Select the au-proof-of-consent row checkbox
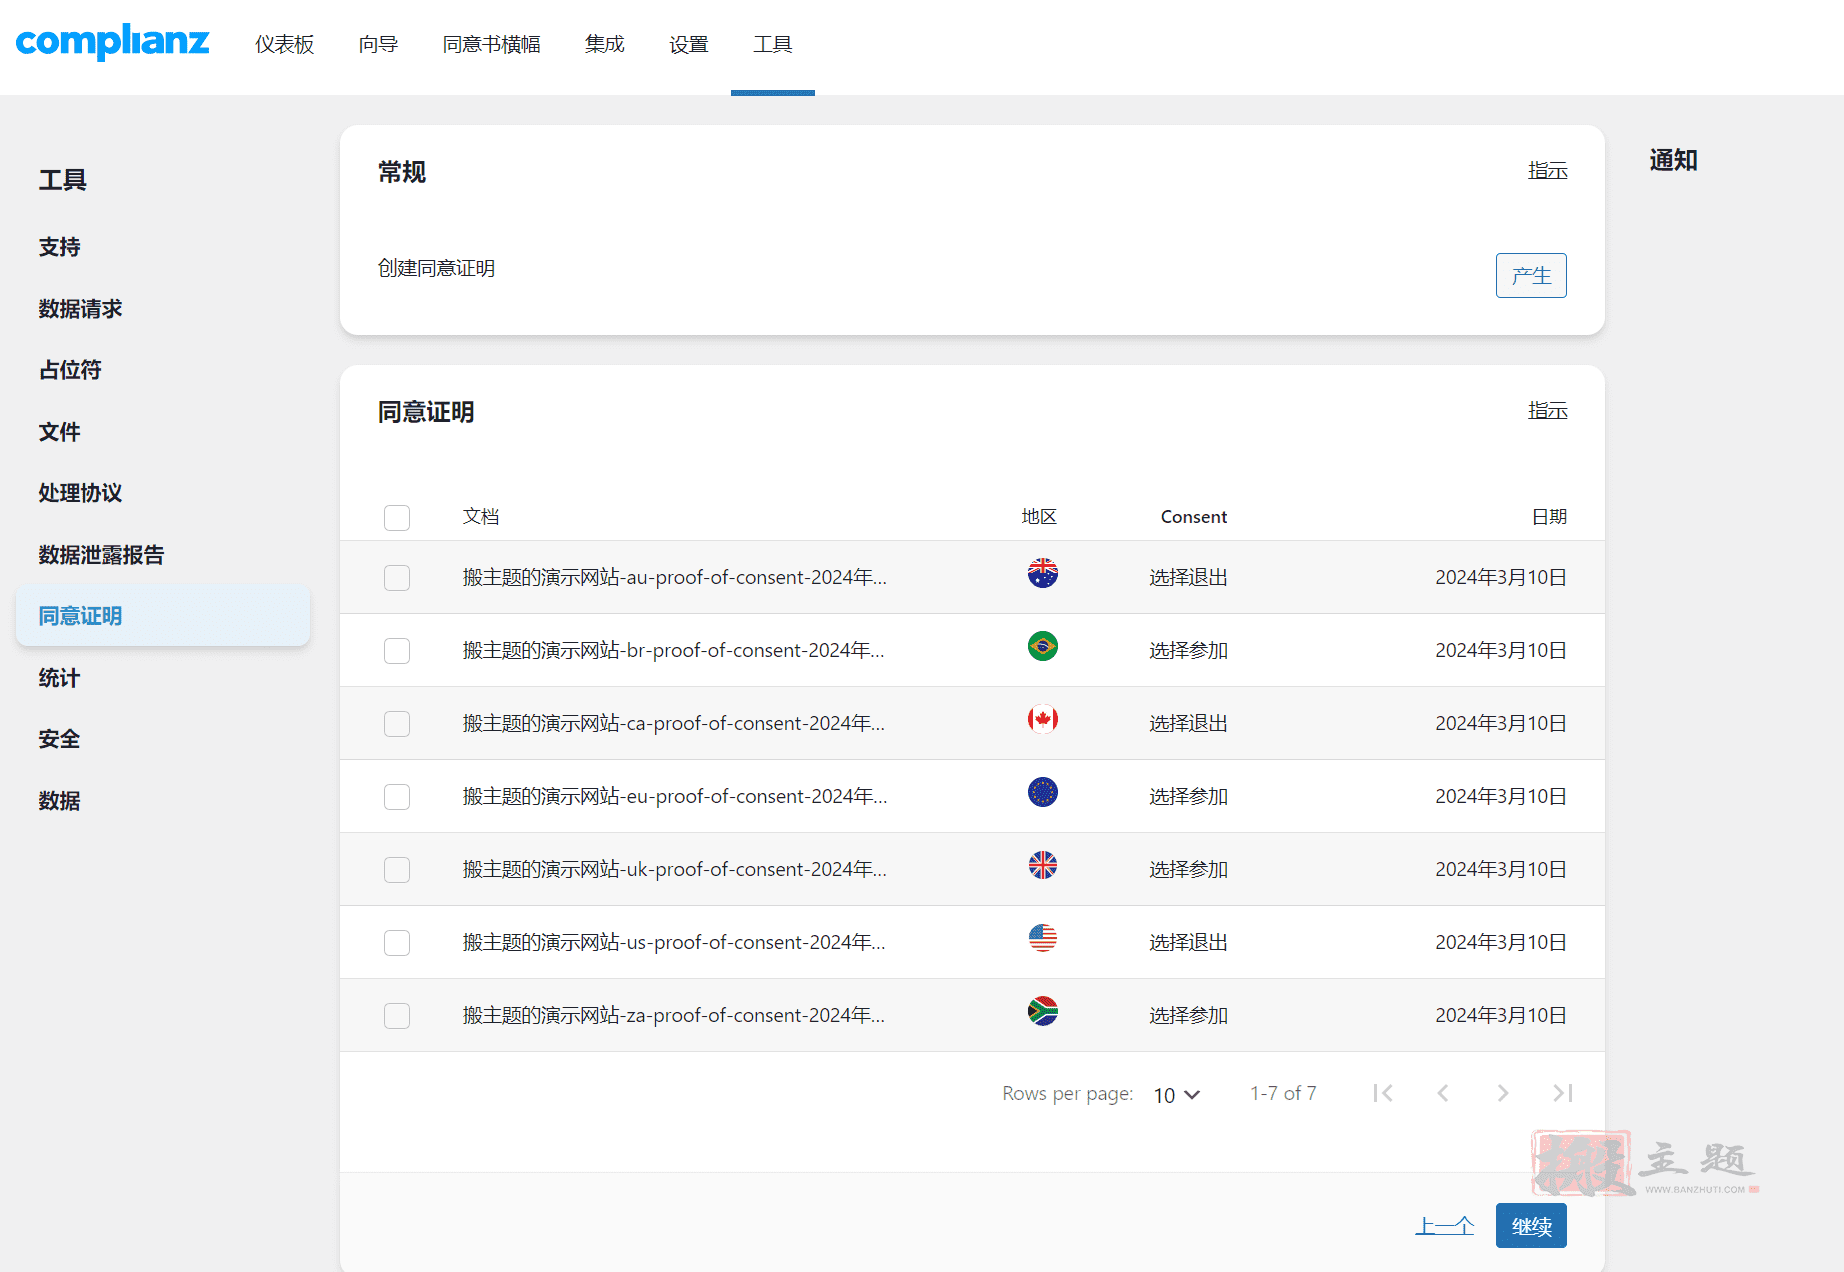 pos(397,577)
